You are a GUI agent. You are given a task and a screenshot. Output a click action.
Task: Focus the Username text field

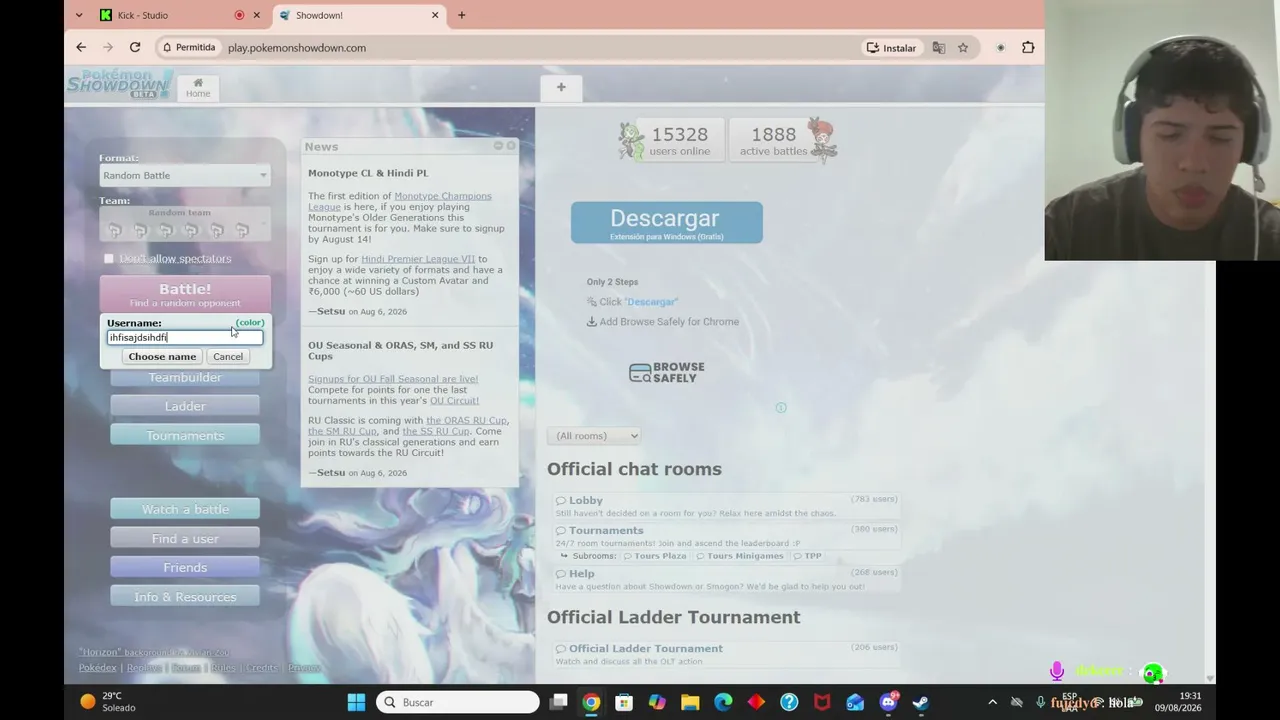click(185, 337)
